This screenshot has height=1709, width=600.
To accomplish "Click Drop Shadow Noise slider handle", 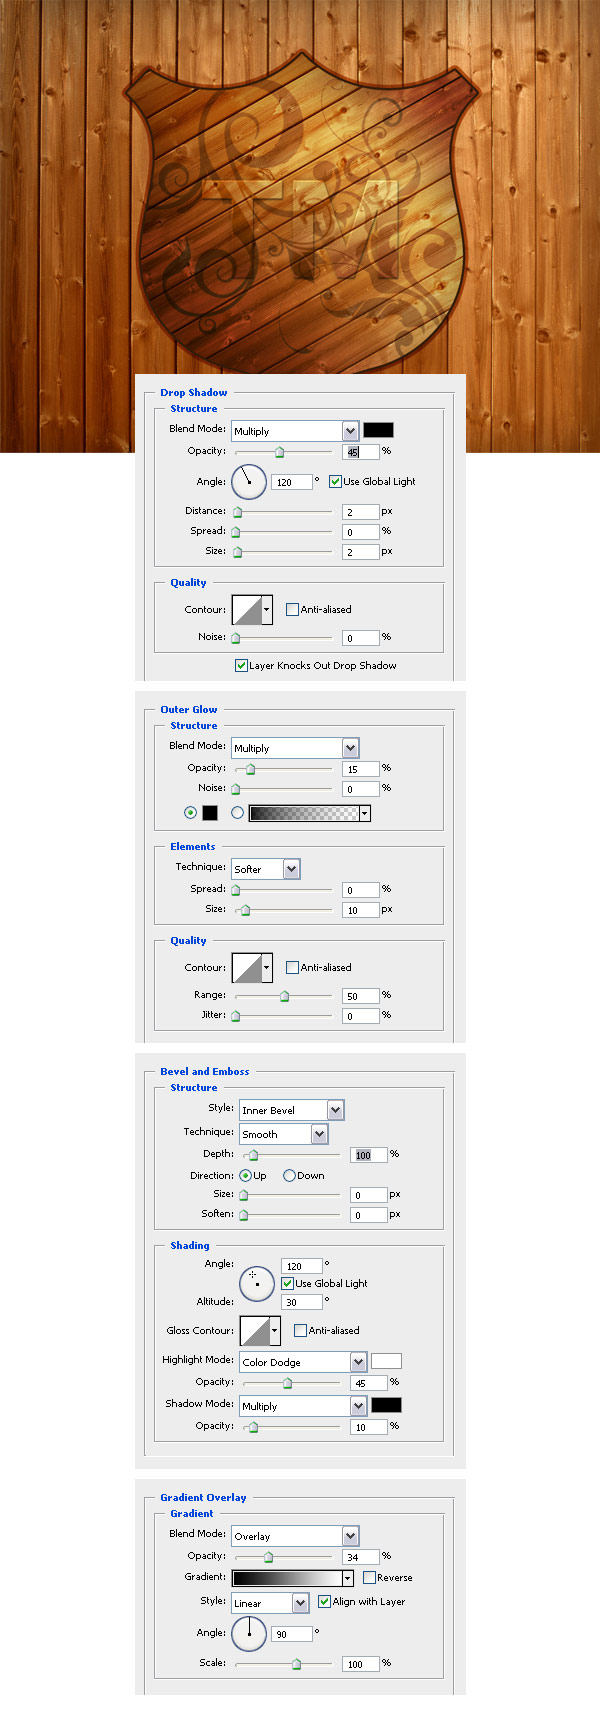I will pos(236,638).
